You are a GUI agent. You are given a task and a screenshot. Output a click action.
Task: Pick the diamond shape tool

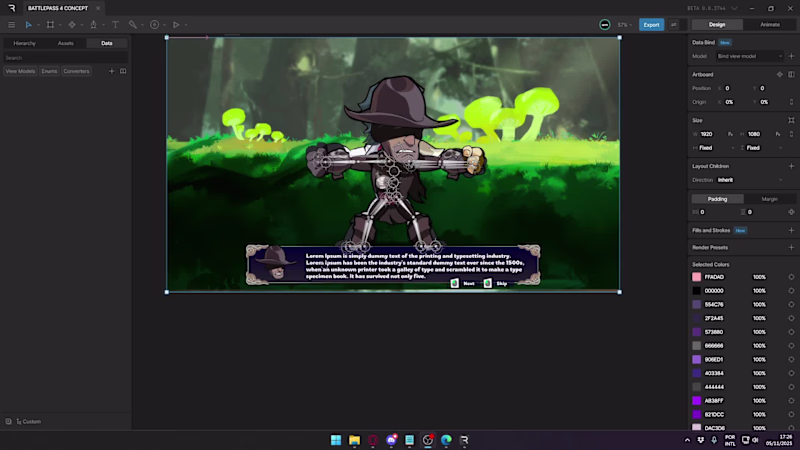tap(72, 24)
